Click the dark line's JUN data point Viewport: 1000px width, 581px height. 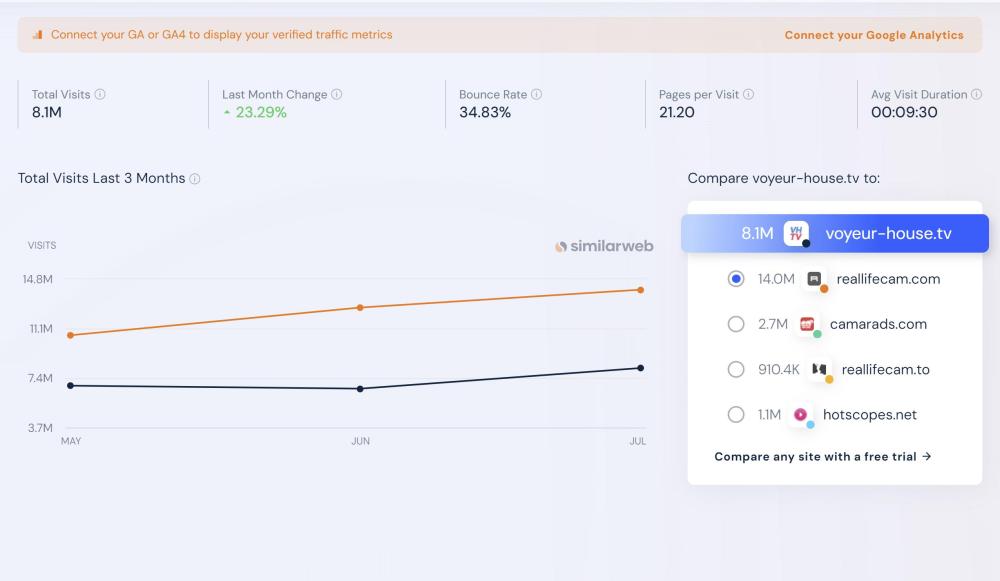click(x=360, y=389)
